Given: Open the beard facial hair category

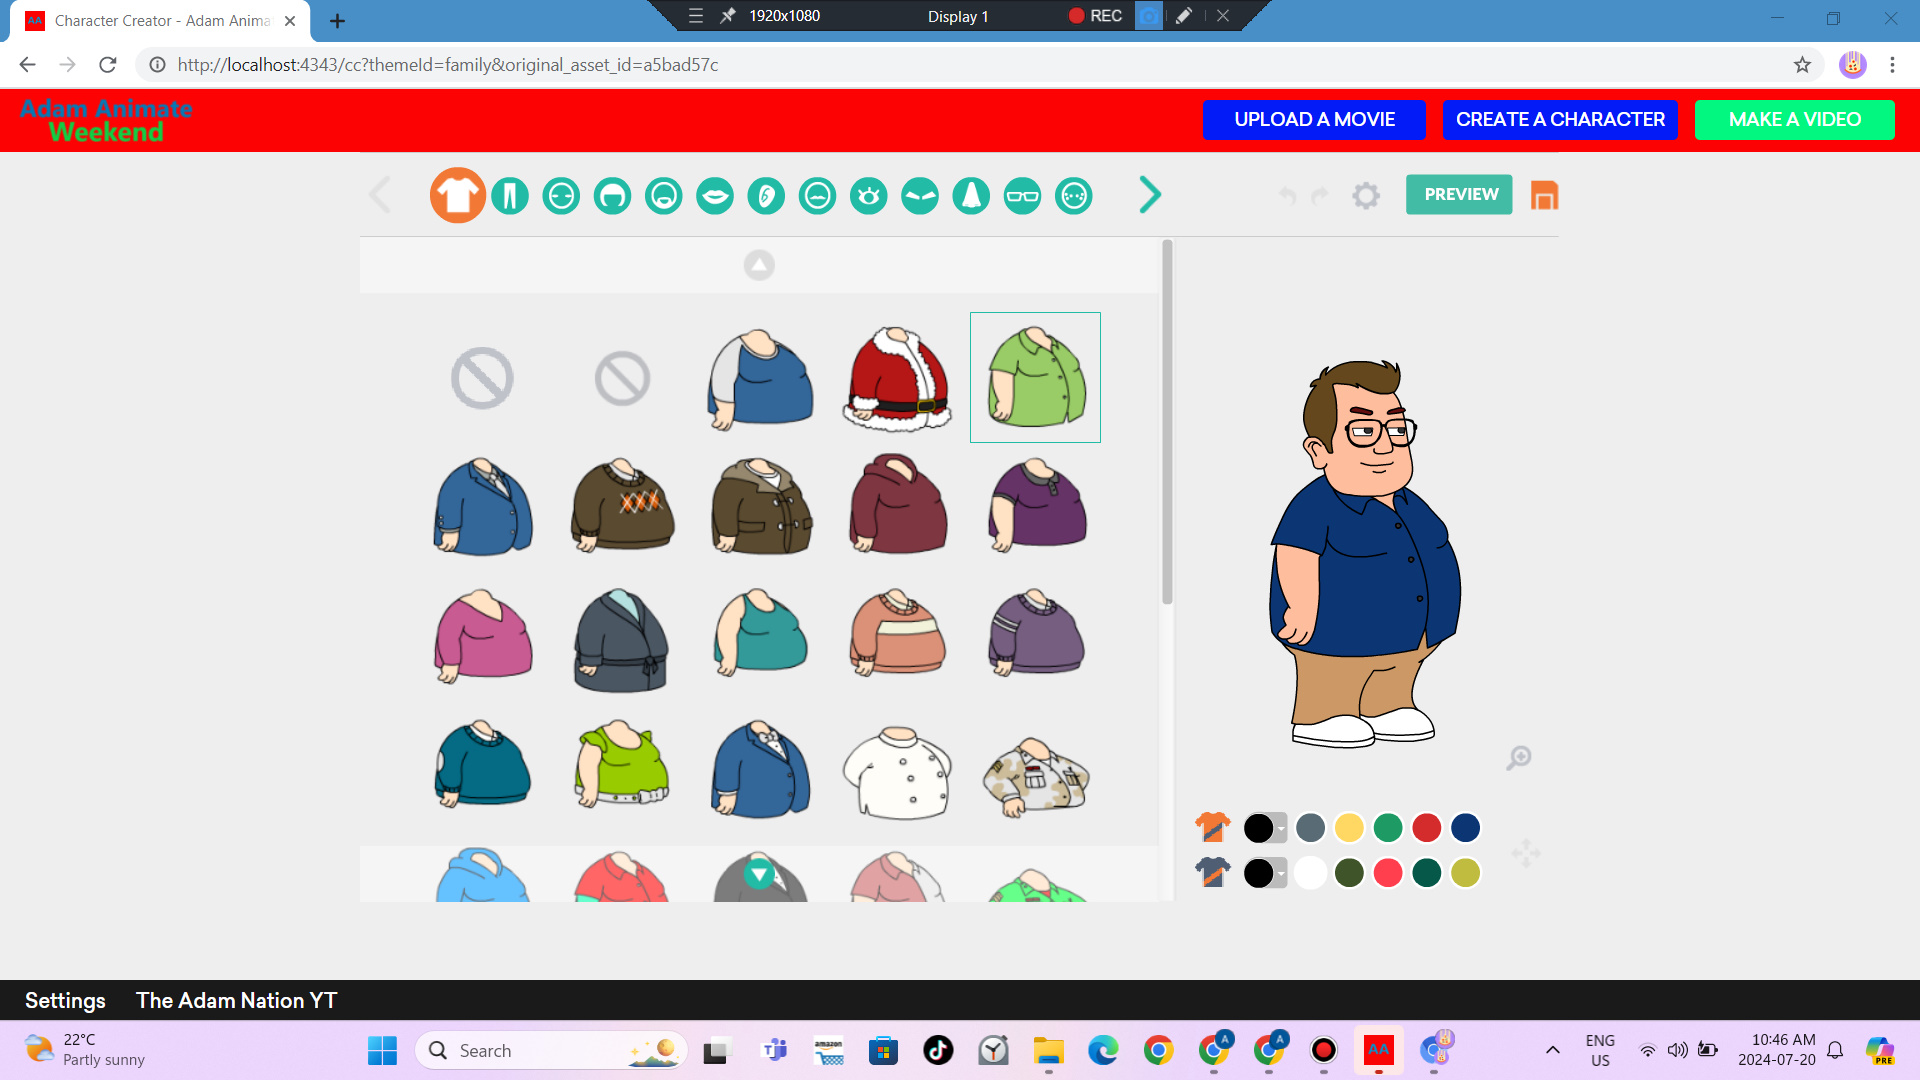Looking at the screenshot, I should pos(664,196).
